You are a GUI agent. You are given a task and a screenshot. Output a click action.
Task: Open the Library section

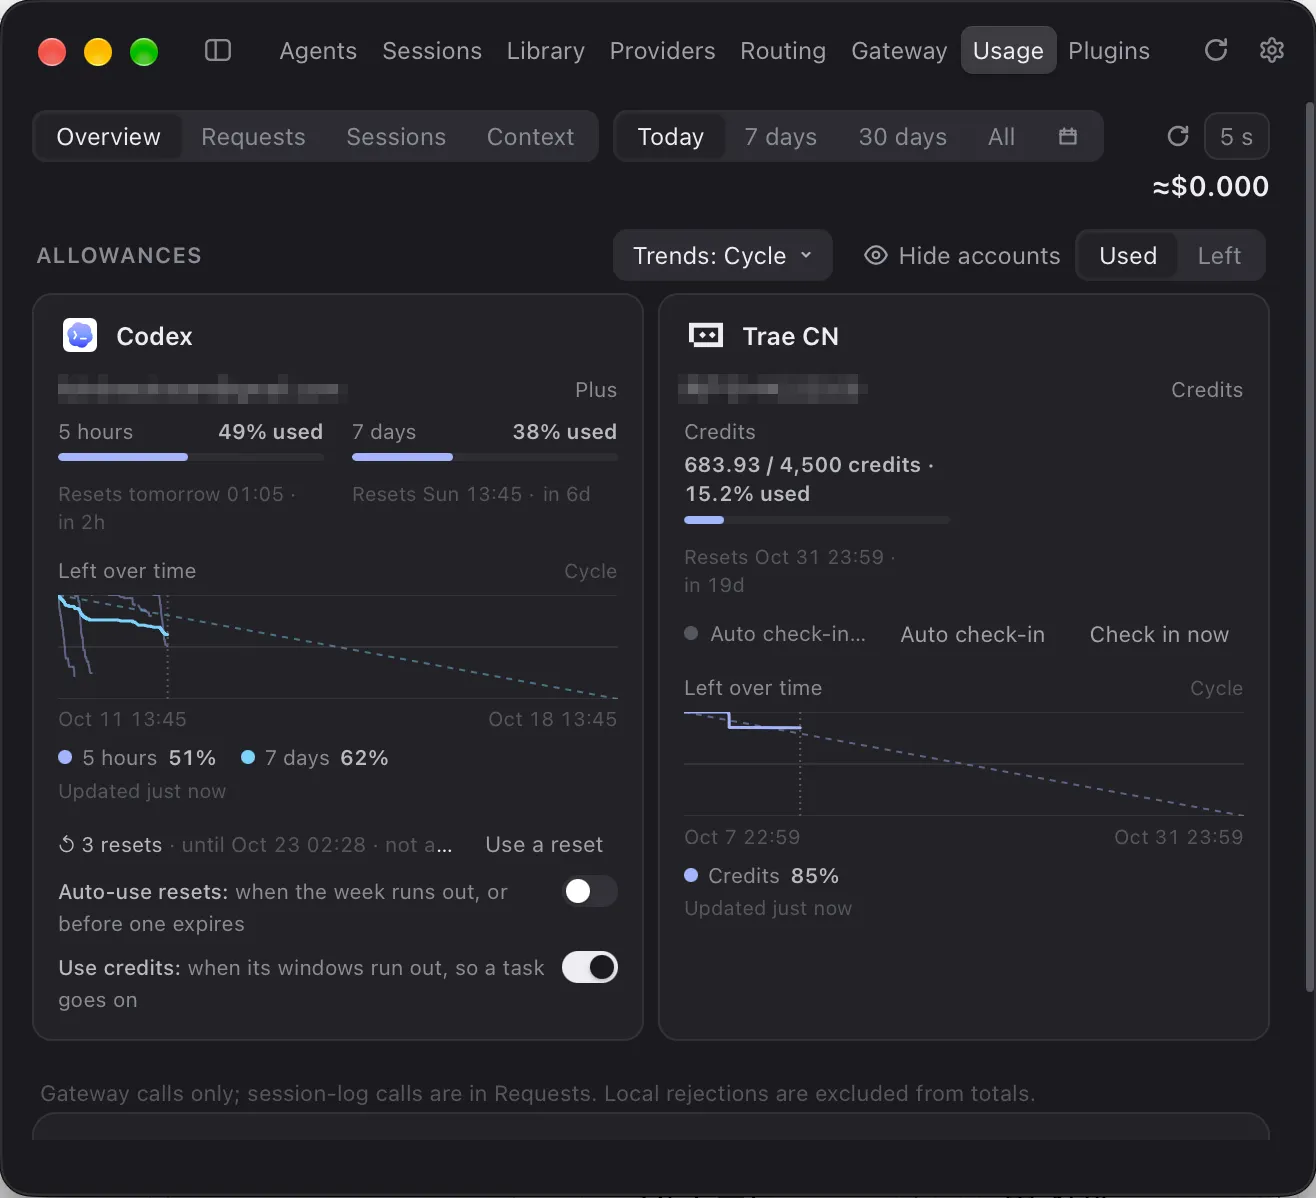pos(546,50)
